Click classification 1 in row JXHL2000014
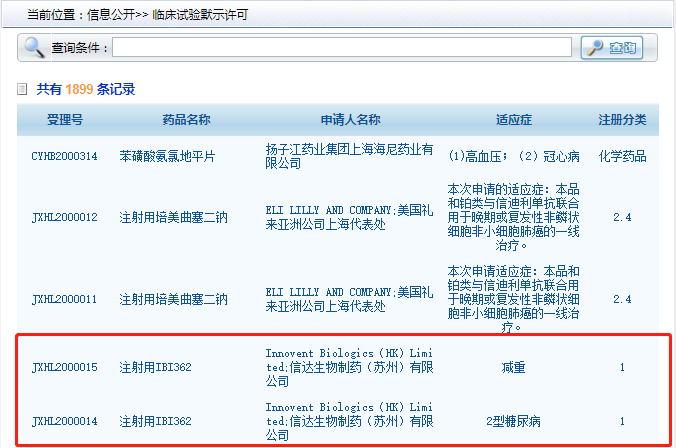 622,421
